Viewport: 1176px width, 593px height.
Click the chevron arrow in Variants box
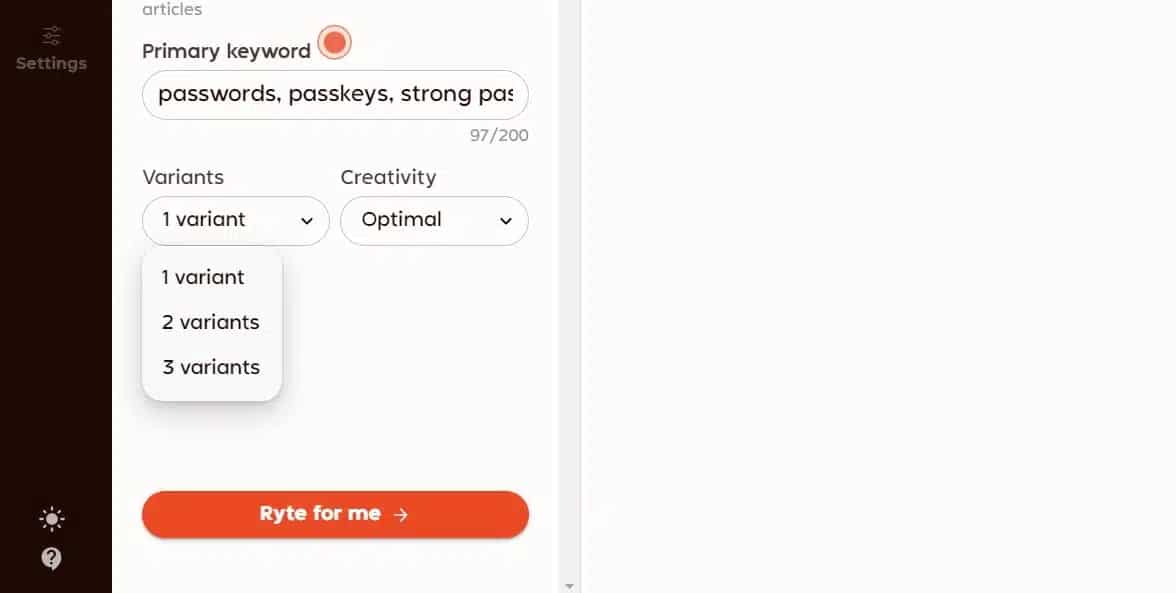(x=307, y=221)
